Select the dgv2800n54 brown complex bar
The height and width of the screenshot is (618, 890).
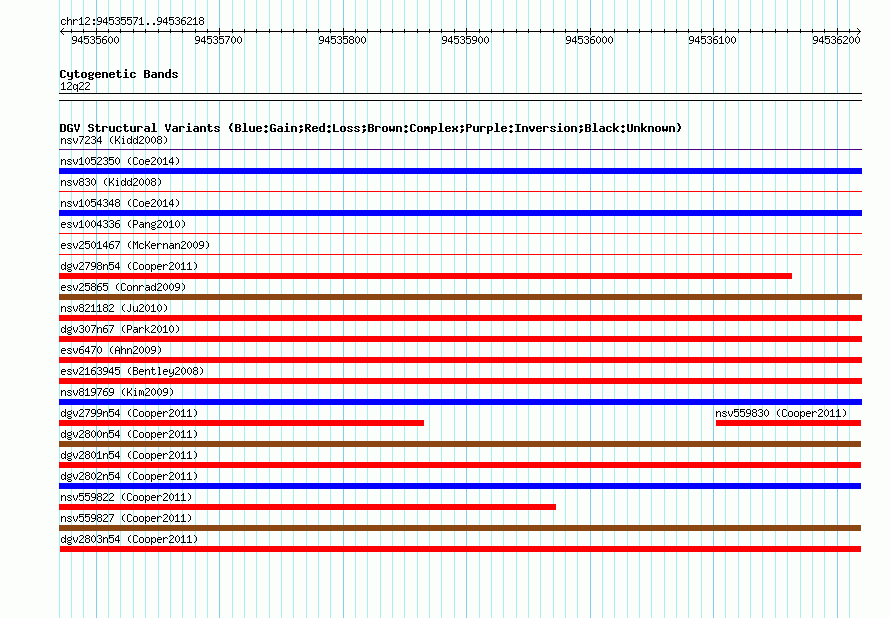(460, 444)
